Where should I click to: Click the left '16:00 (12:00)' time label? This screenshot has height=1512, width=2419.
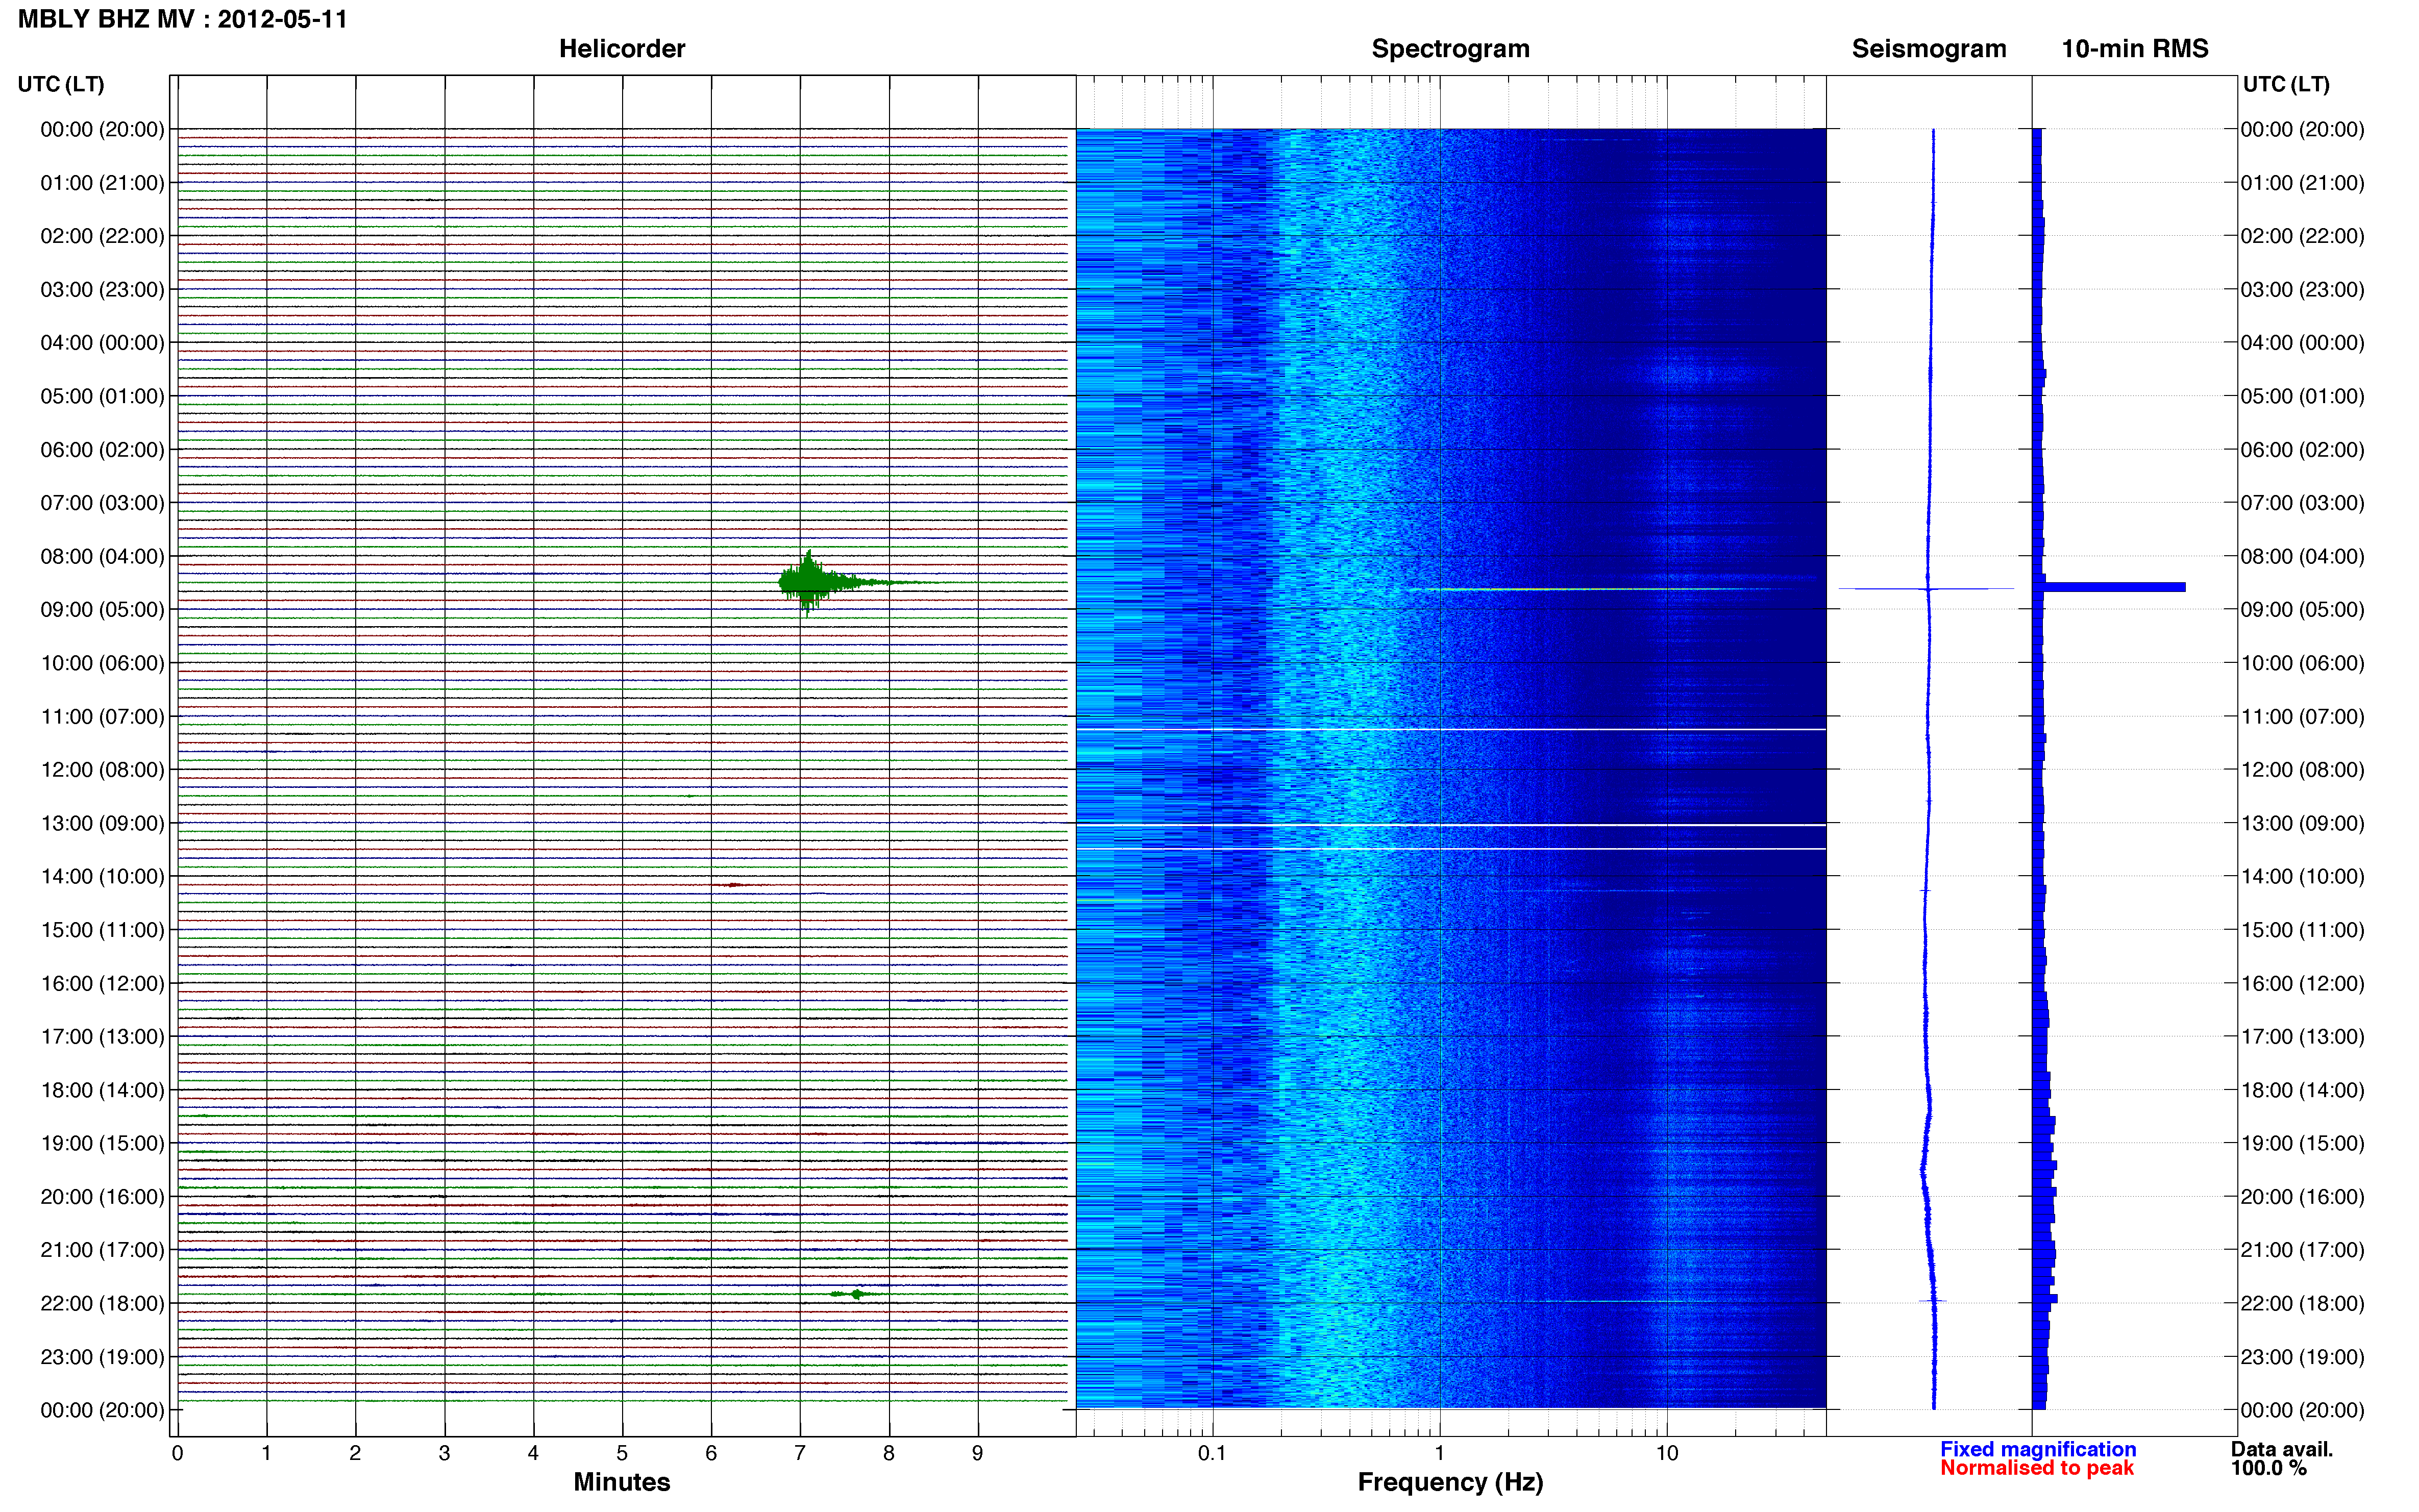102,983
